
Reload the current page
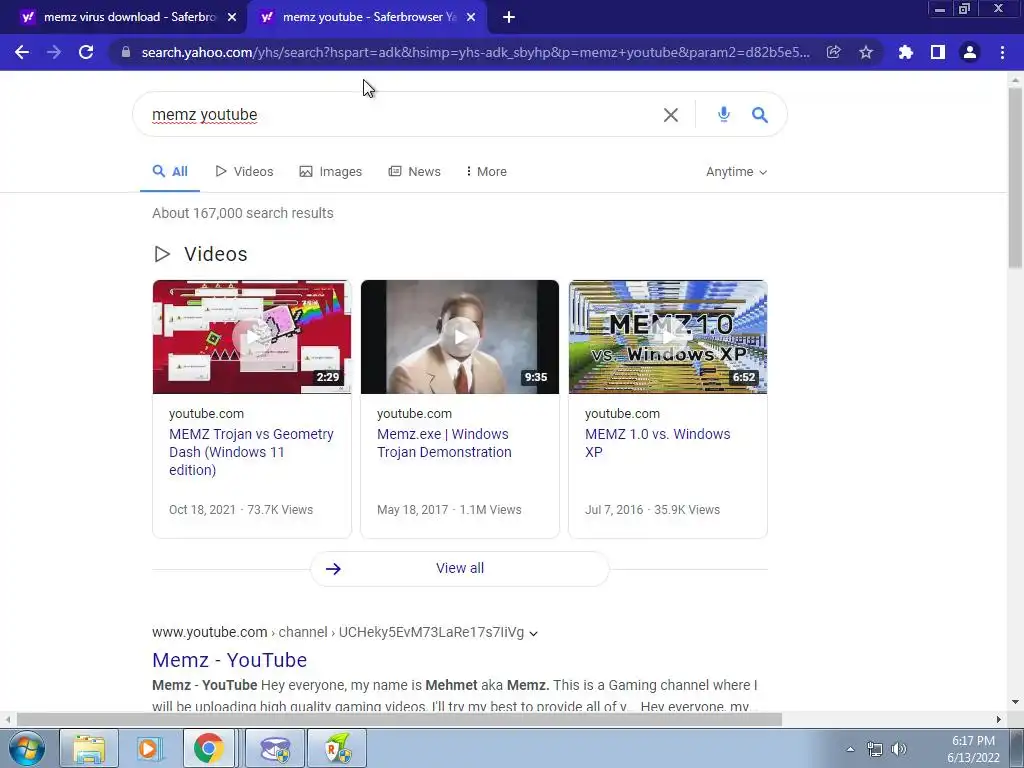[86, 52]
